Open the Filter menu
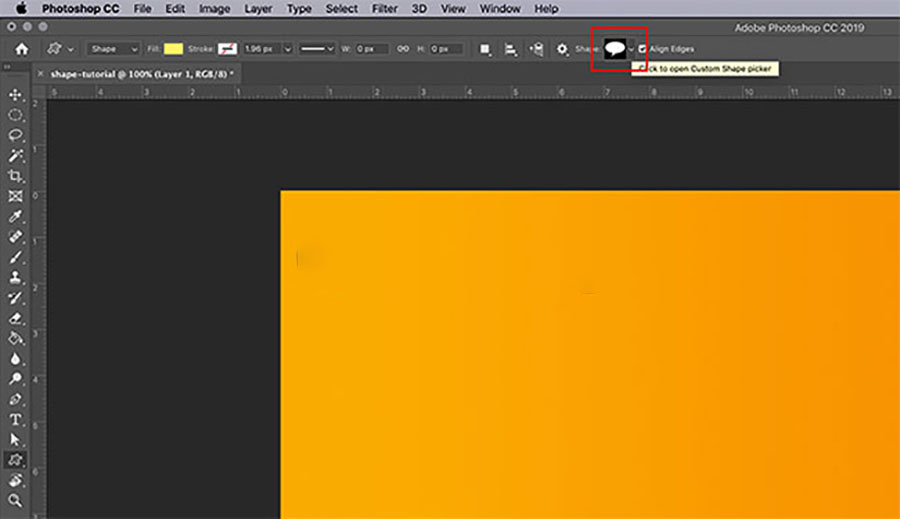This screenshot has height=519, width=900. tap(384, 8)
